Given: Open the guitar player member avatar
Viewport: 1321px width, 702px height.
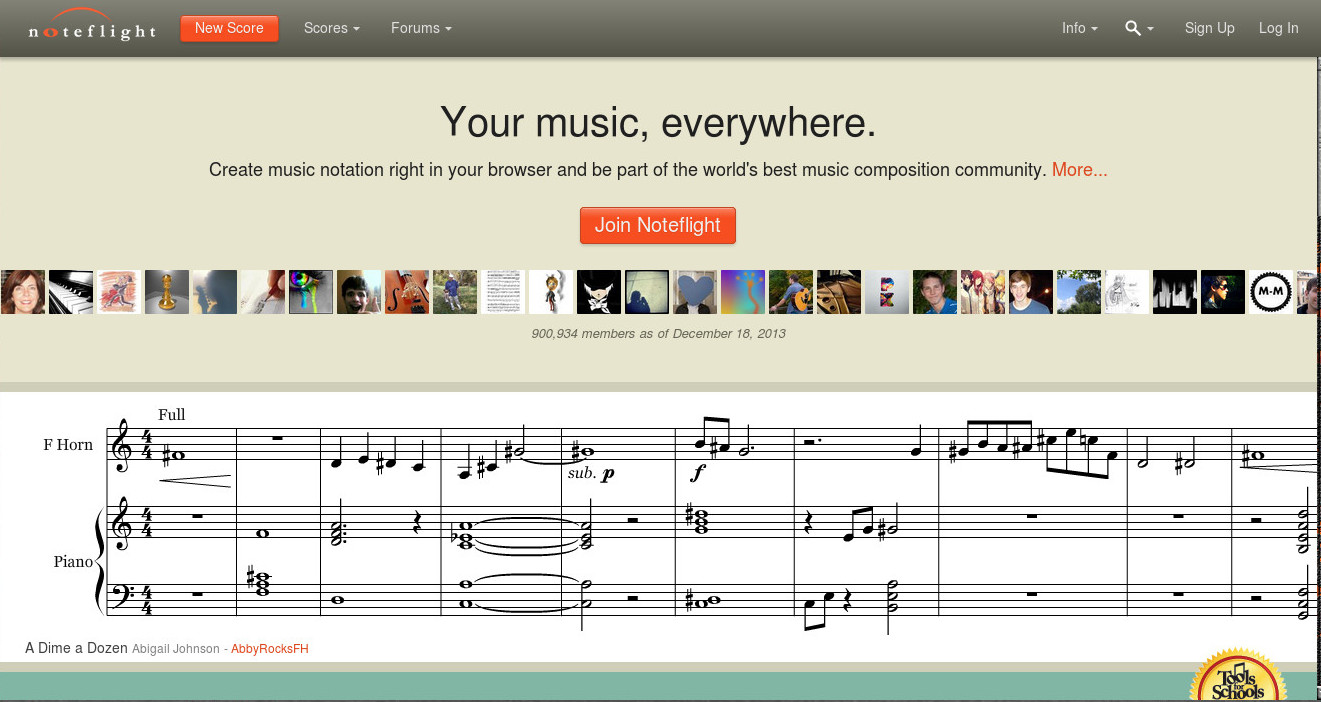Looking at the screenshot, I should 791,292.
